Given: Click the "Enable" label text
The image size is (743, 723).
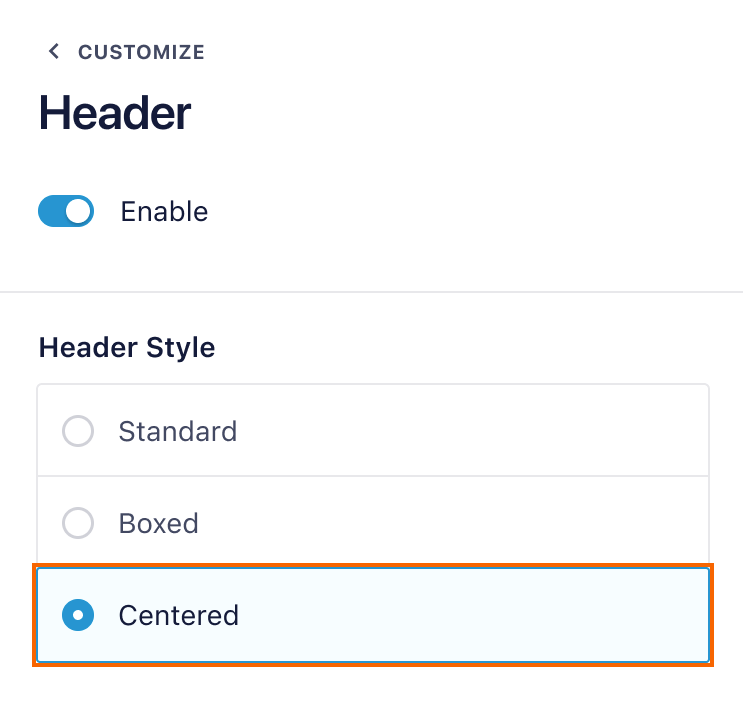Looking at the screenshot, I should [x=164, y=212].
